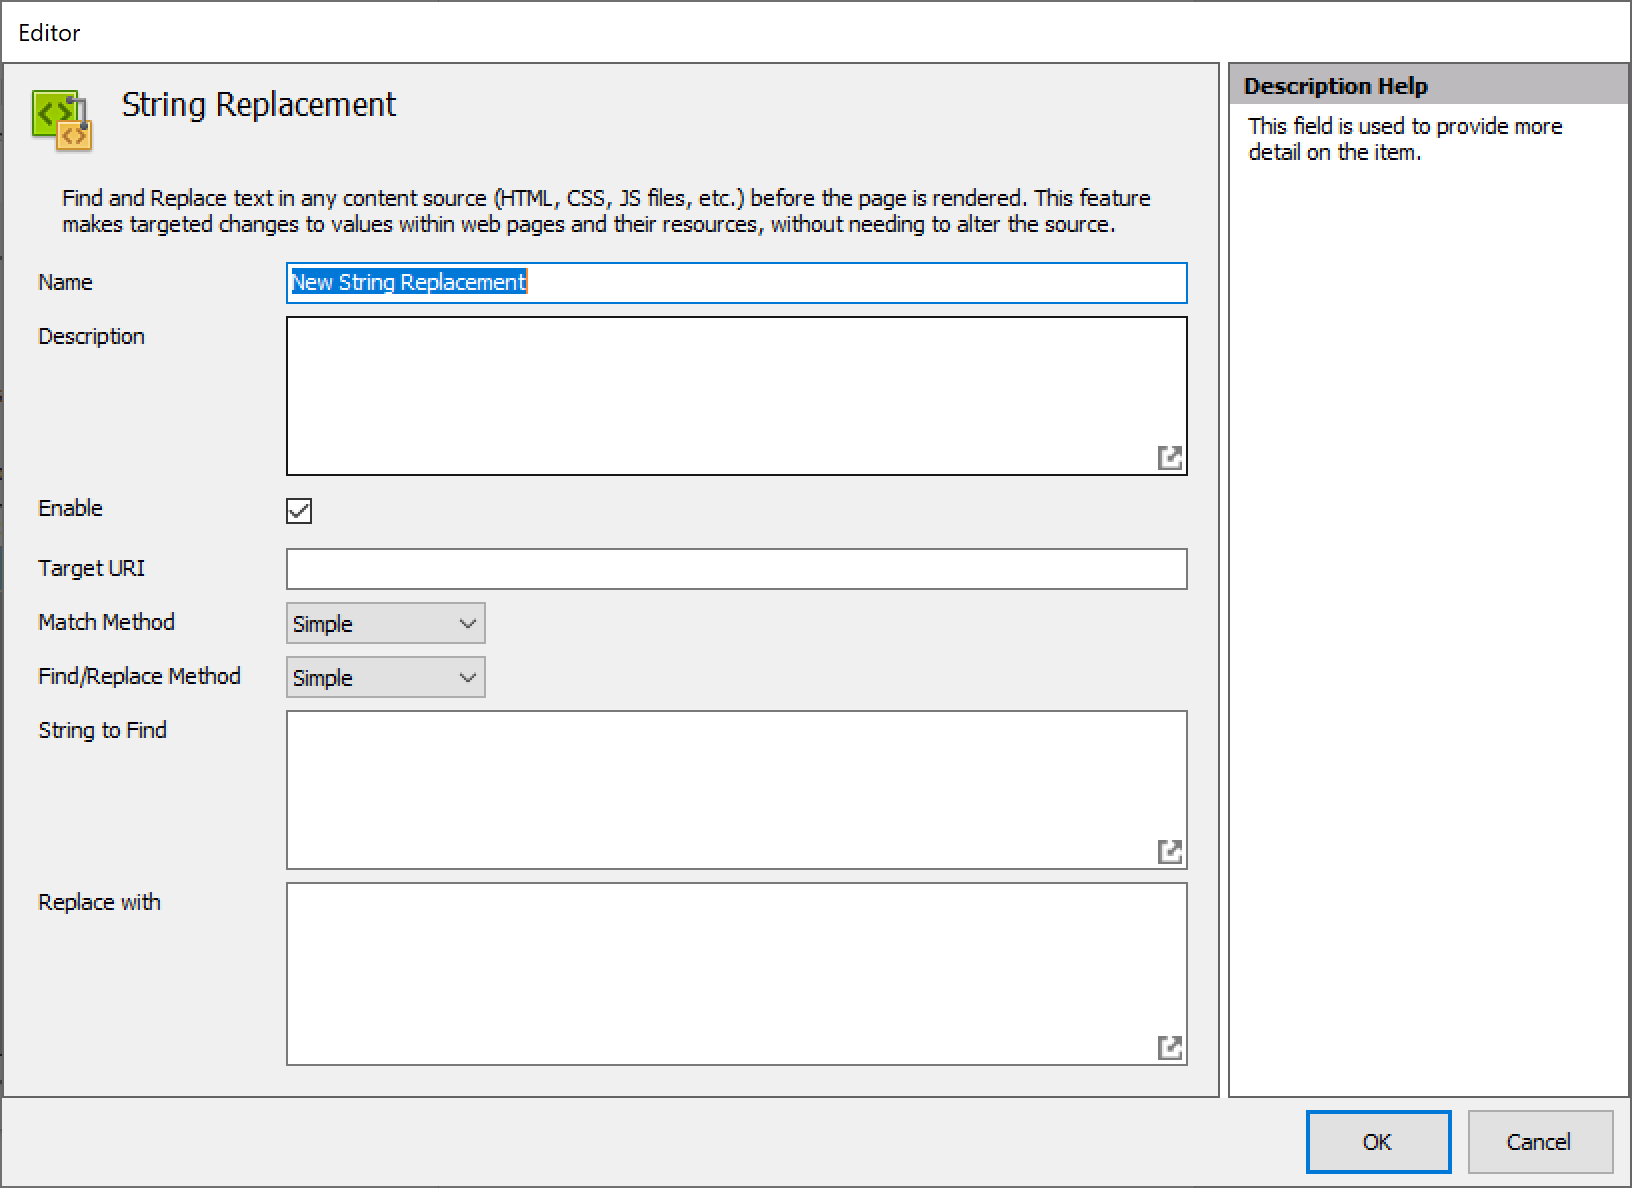The width and height of the screenshot is (1632, 1188).
Task: Click the green code icon in header
Action: point(52,110)
